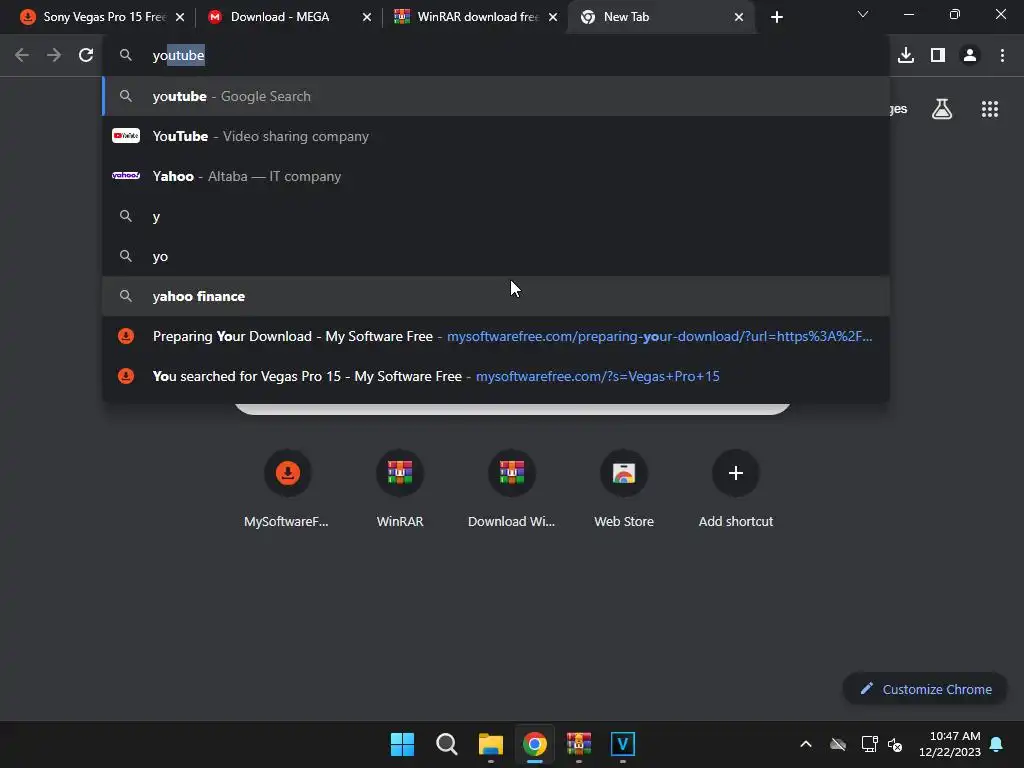1024x768 pixels.
Task: Click the Add shortcut button
Action: coord(735,488)
